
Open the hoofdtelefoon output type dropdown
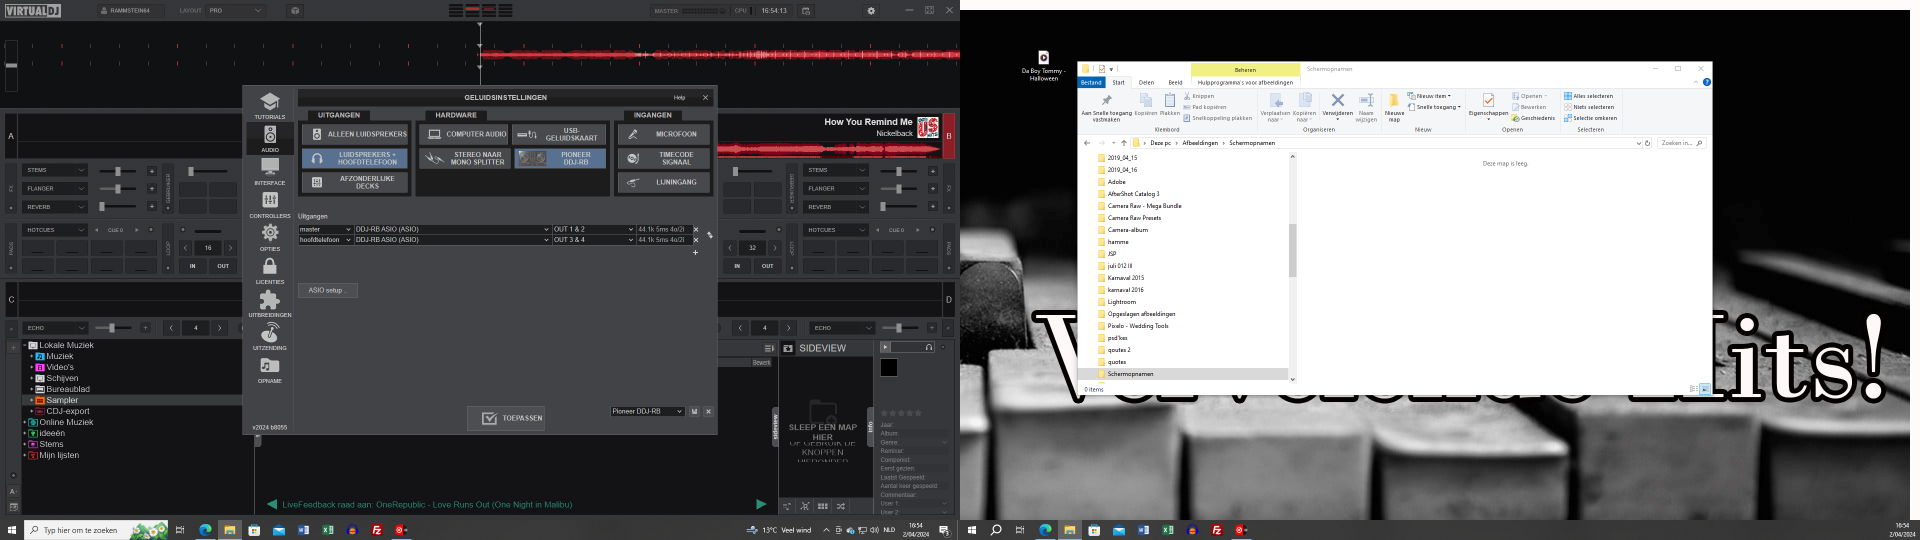click(x=325, y=240)
